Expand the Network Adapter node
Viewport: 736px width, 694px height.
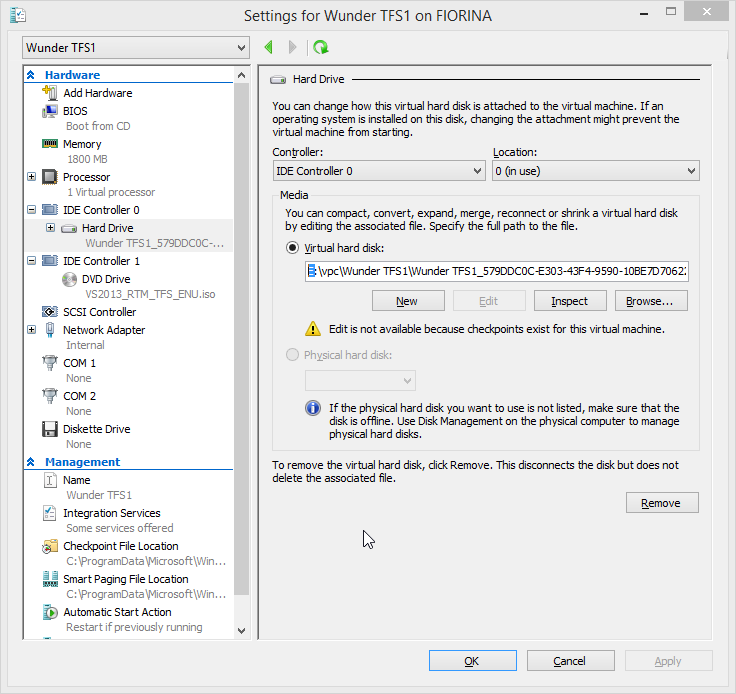click(x=31, y=330)
